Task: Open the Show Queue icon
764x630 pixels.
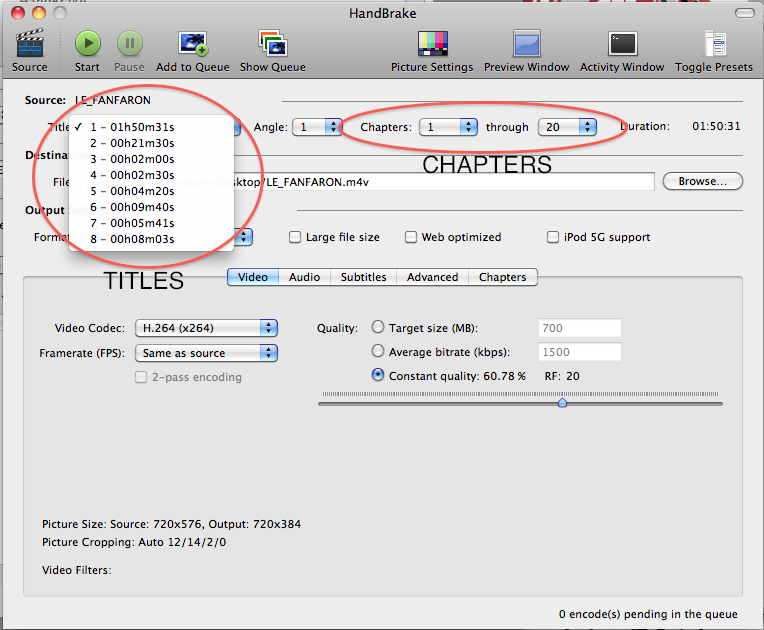Action: (x=273, y=43)
